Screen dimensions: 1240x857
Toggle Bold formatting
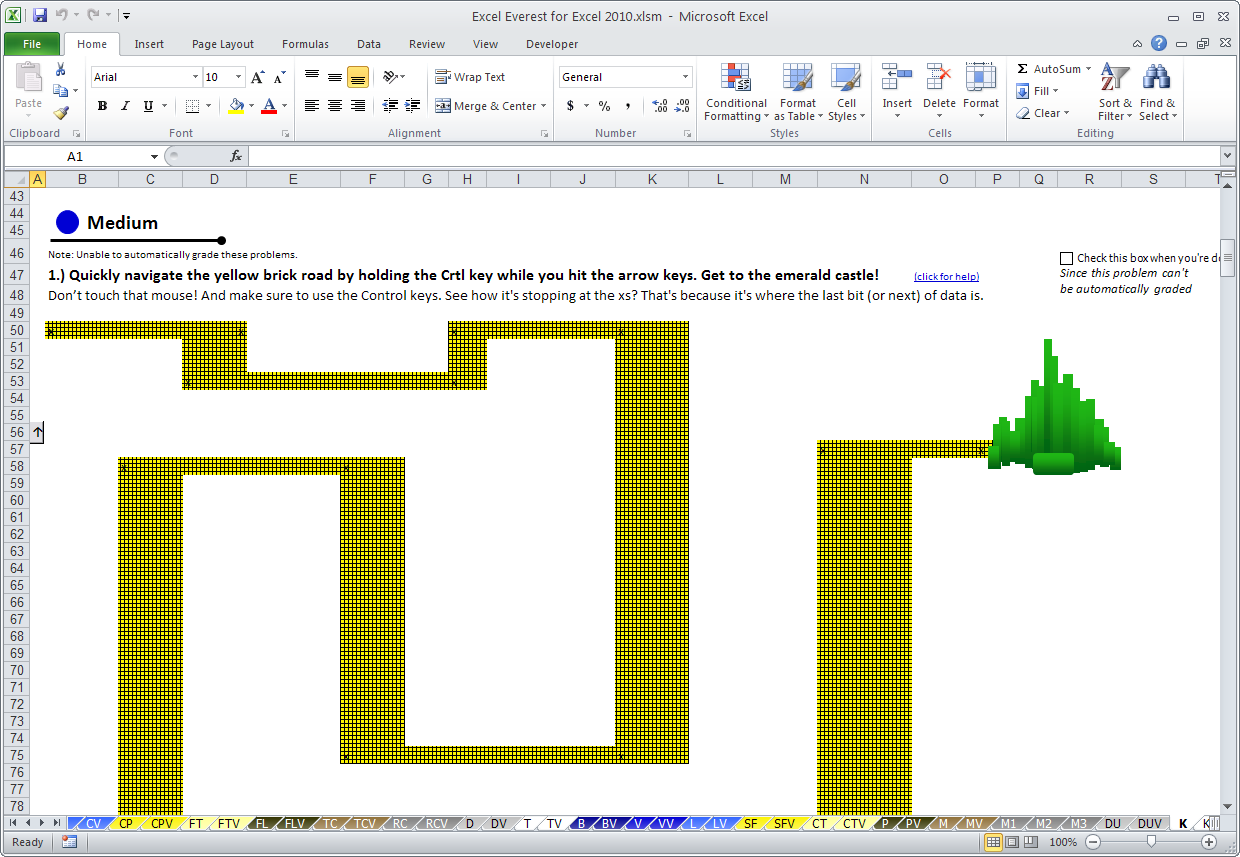[102, 106]
